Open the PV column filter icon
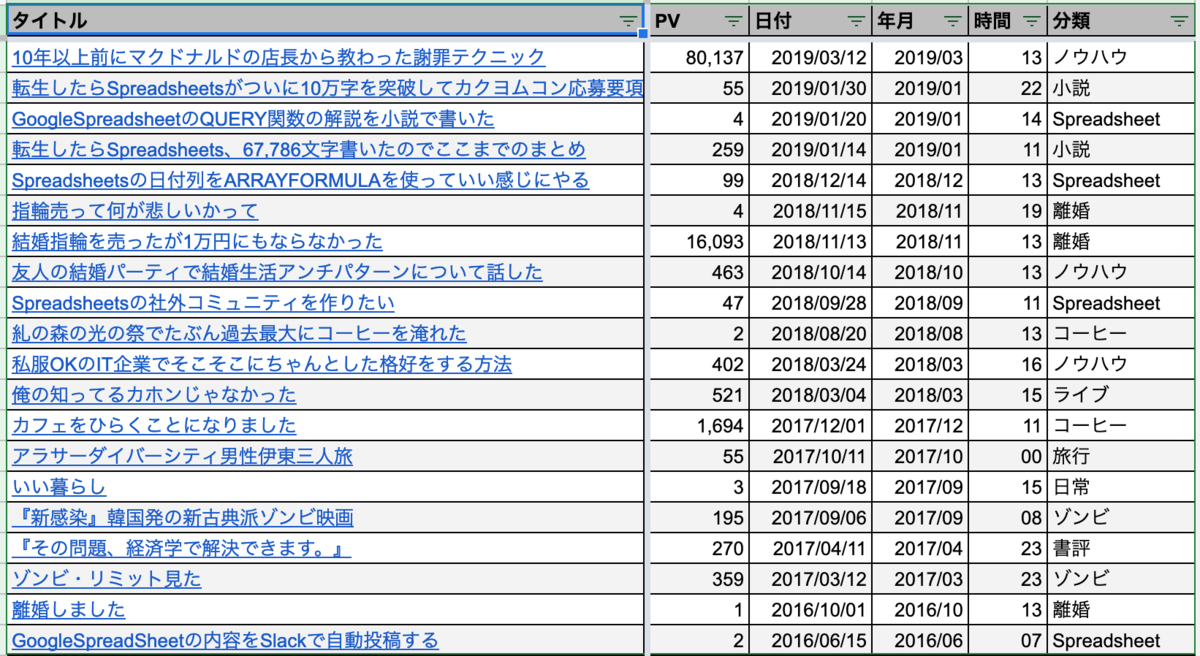This screenshot has width=1200, height=656. pyautogui.click(x=733, y=21)
